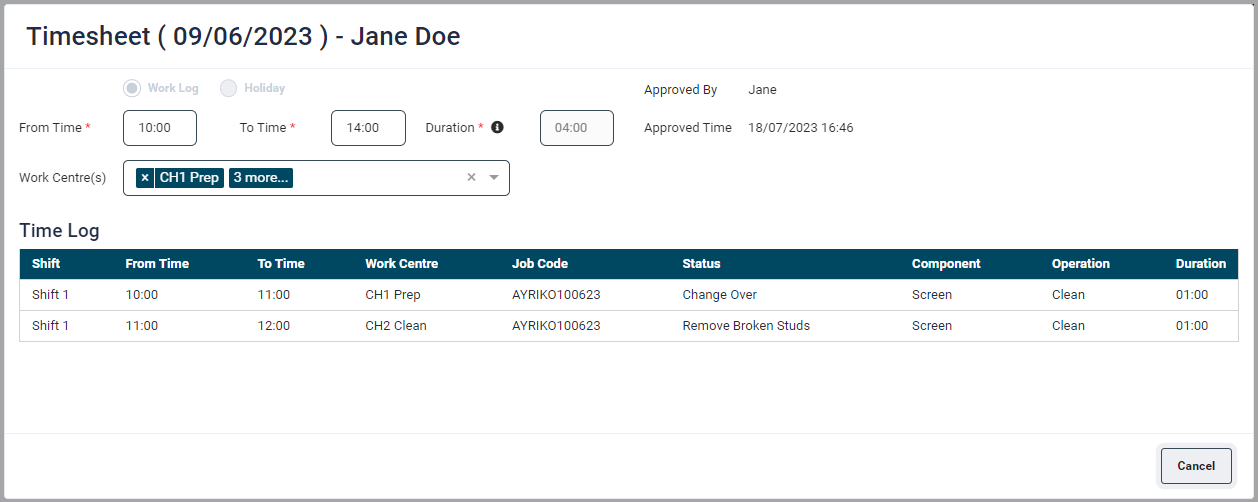
Task: Click the CH2 Clean work centre cell
Action: click(396, 326)
